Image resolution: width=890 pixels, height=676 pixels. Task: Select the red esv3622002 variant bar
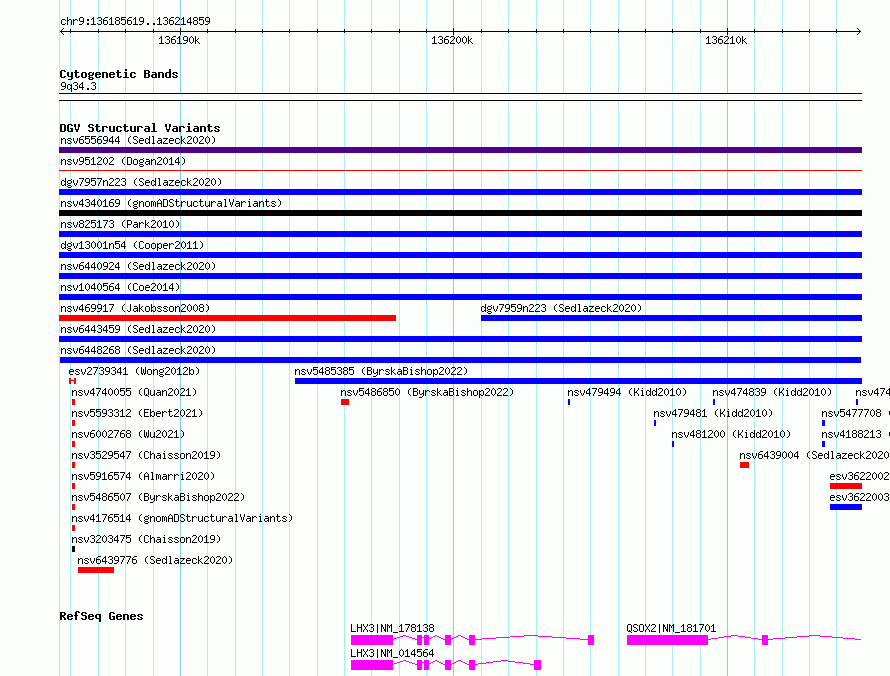[x=846, y=486]
